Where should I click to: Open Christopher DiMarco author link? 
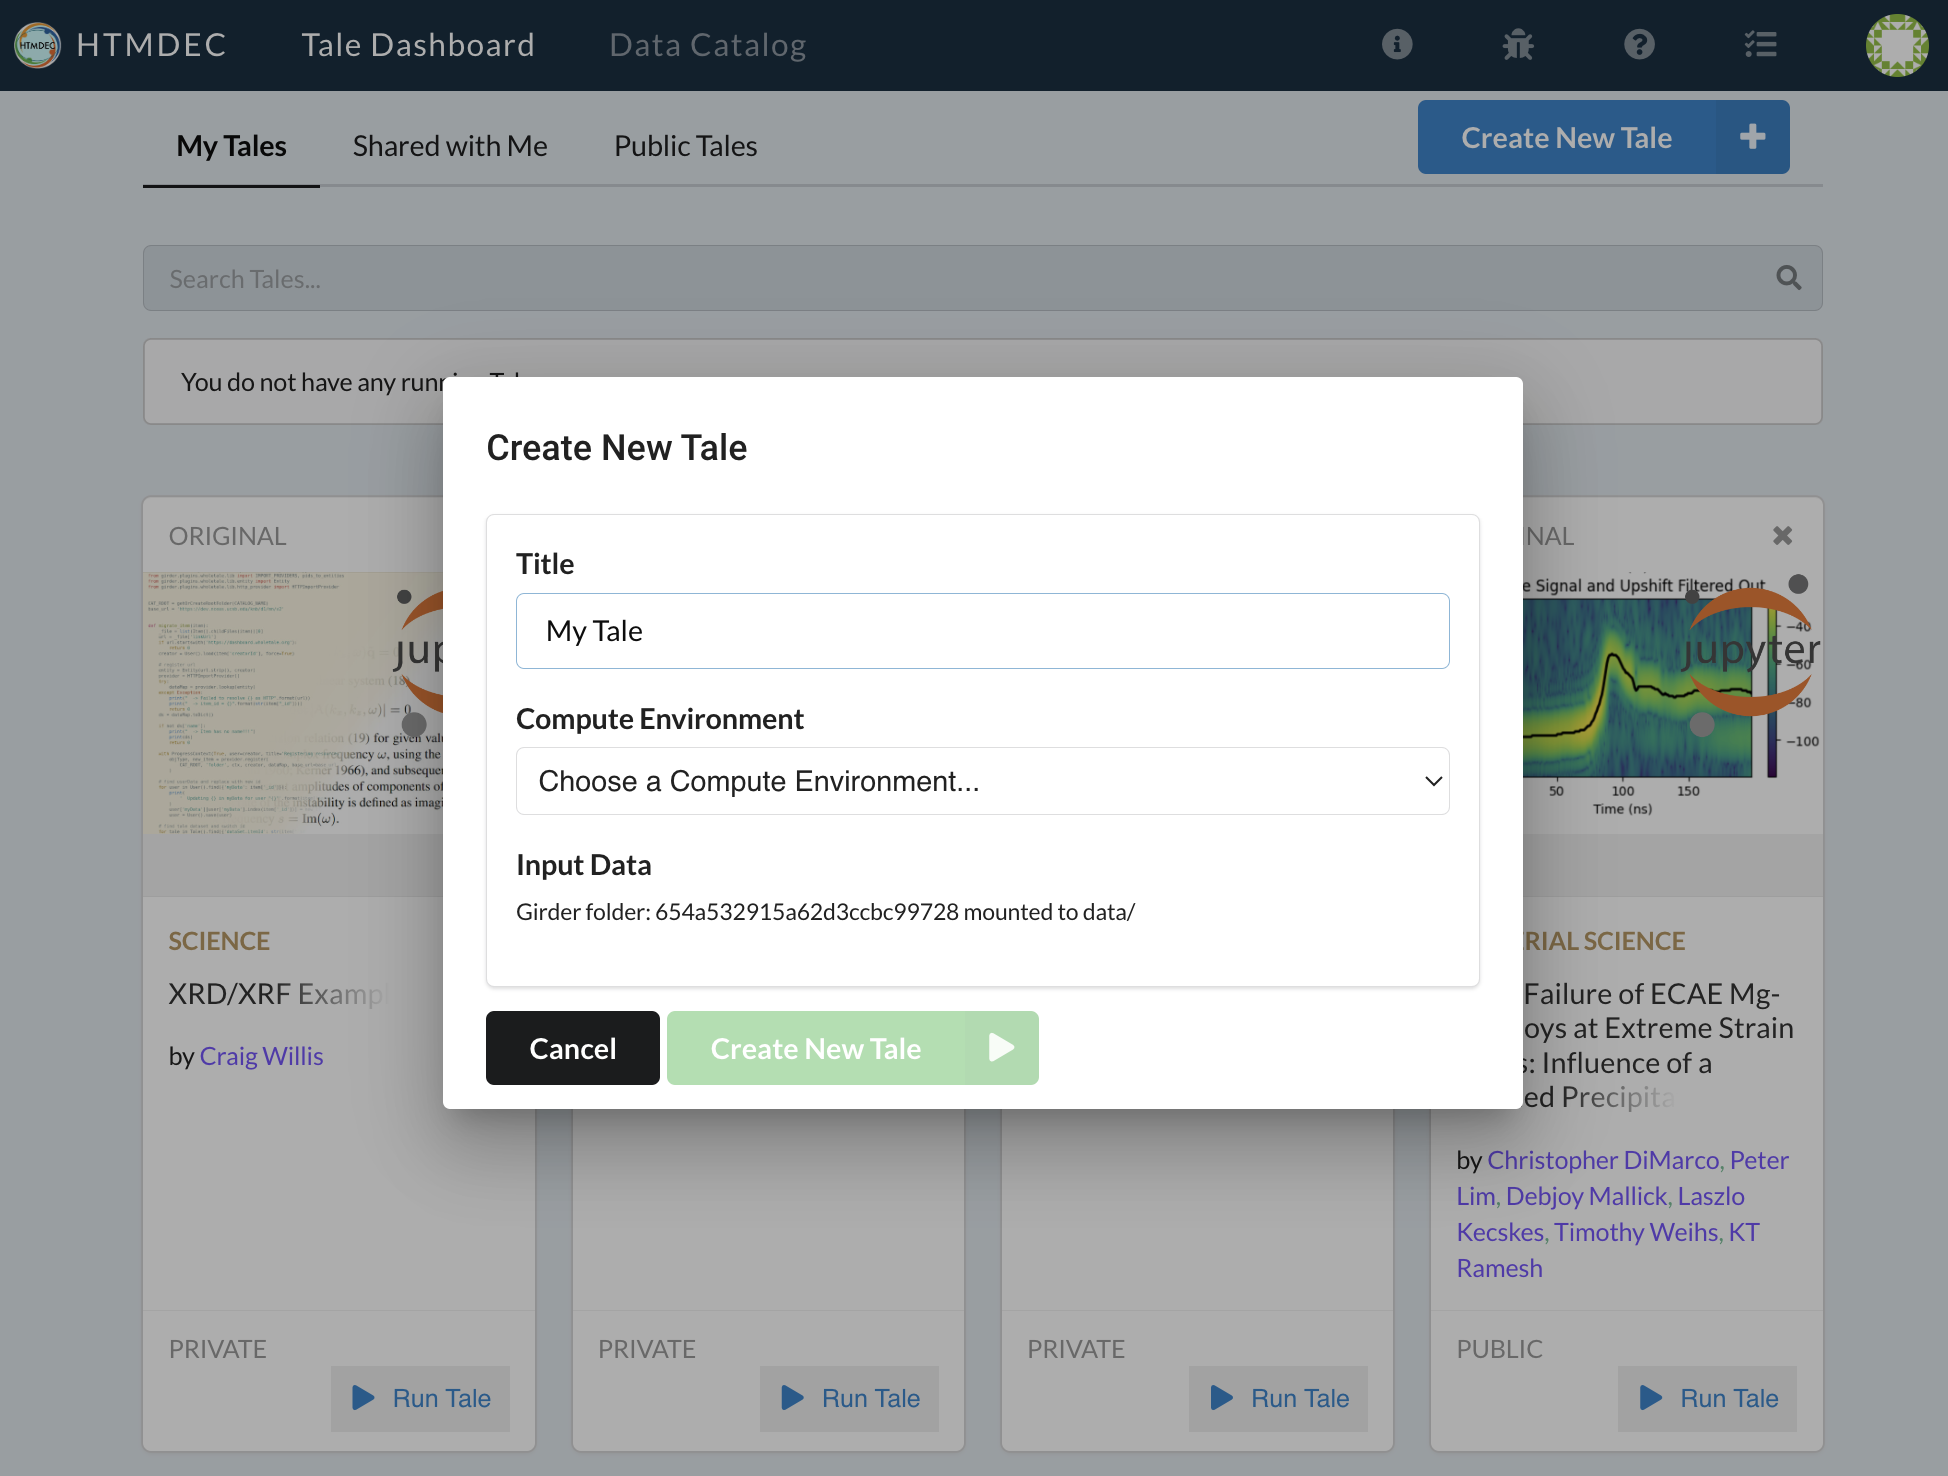[1602, 1160]
